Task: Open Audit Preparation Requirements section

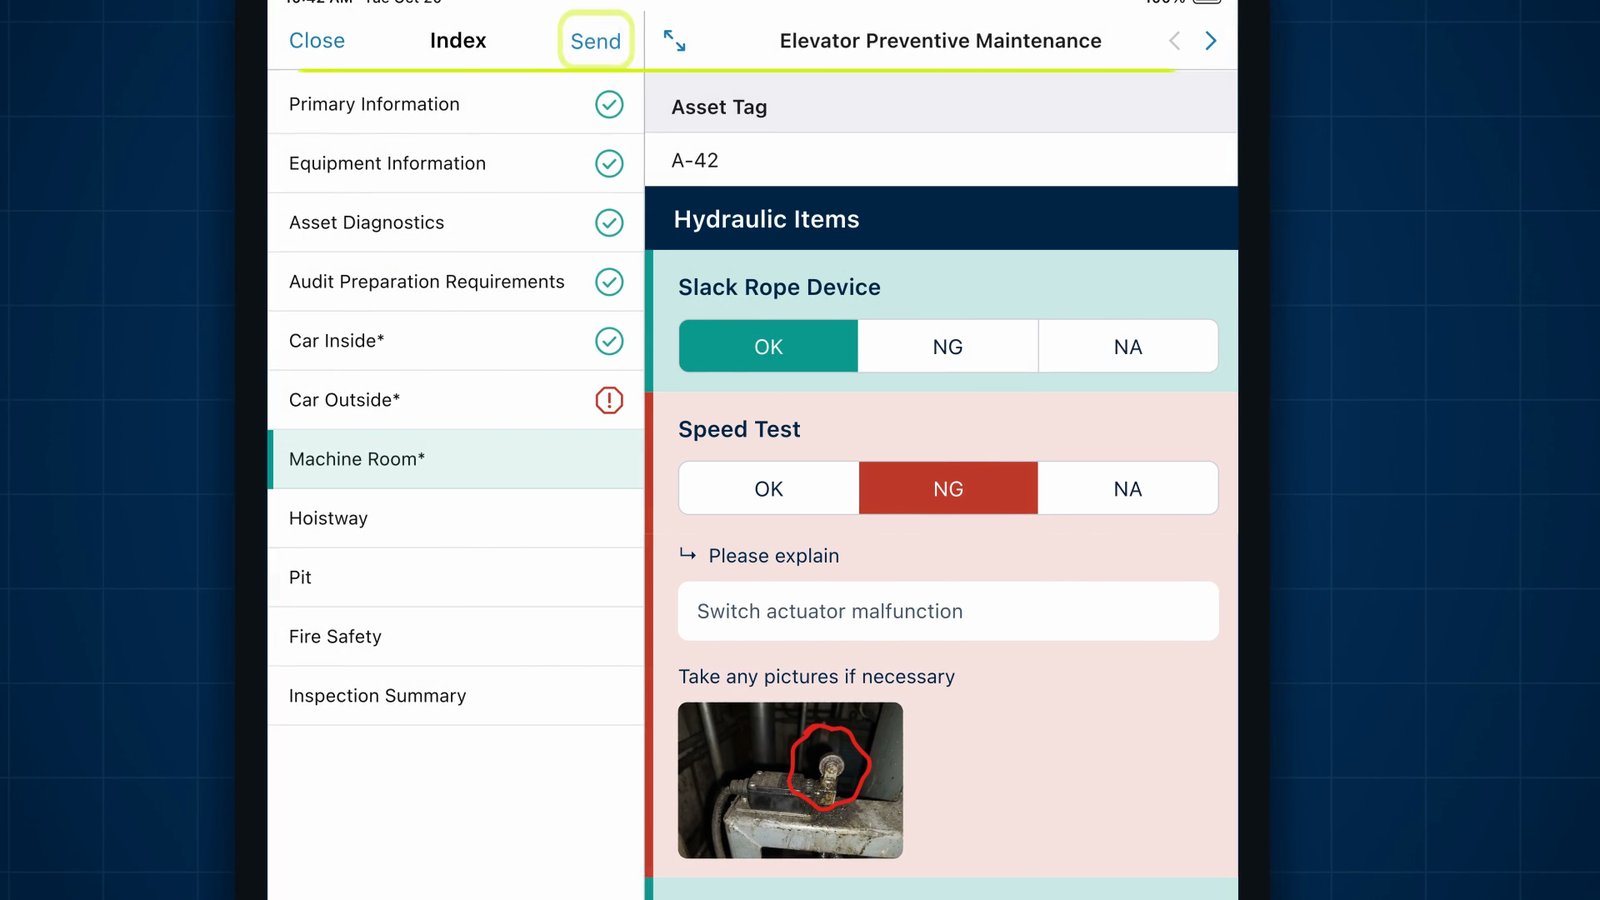Action: [x=456, y=282]
